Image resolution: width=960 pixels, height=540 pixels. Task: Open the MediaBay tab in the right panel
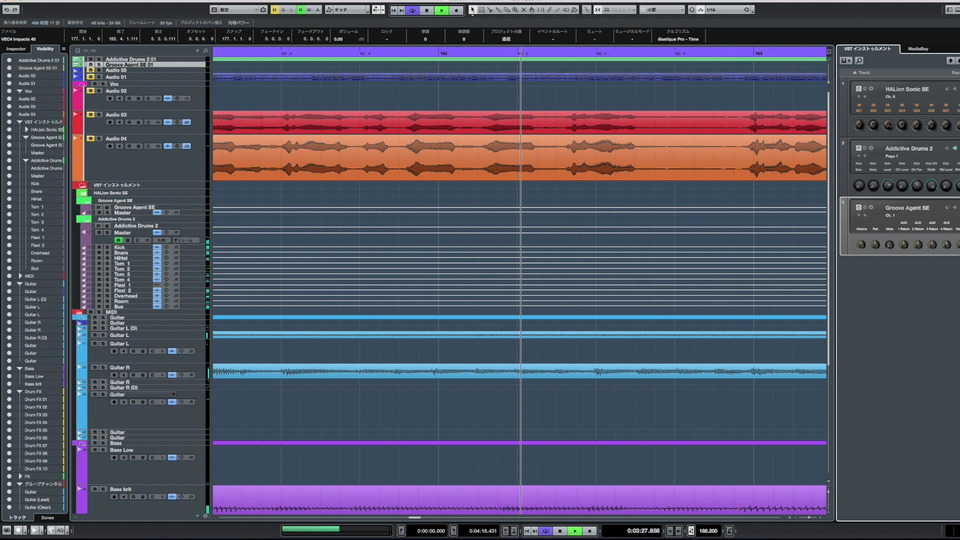[x=918, y=48]
